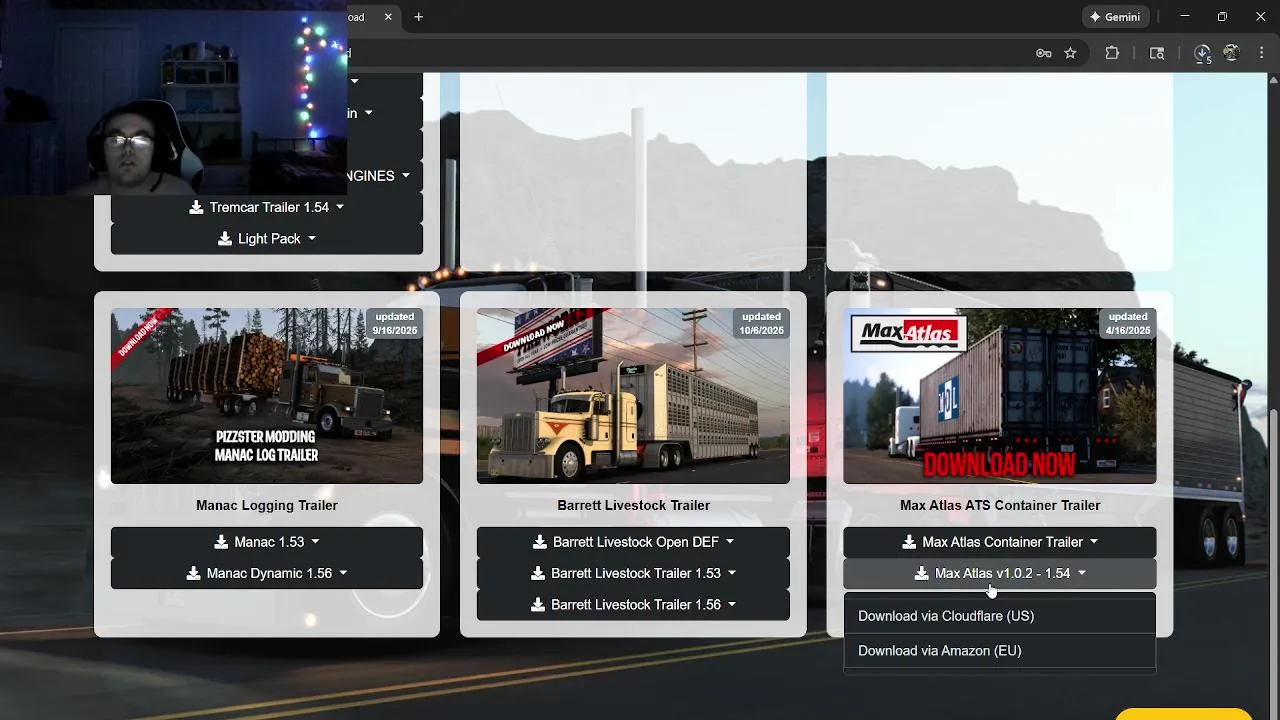This screenshot has height=720, width=1280.
Task: Open the Gemini assistant button
Action: point(1114,17)
